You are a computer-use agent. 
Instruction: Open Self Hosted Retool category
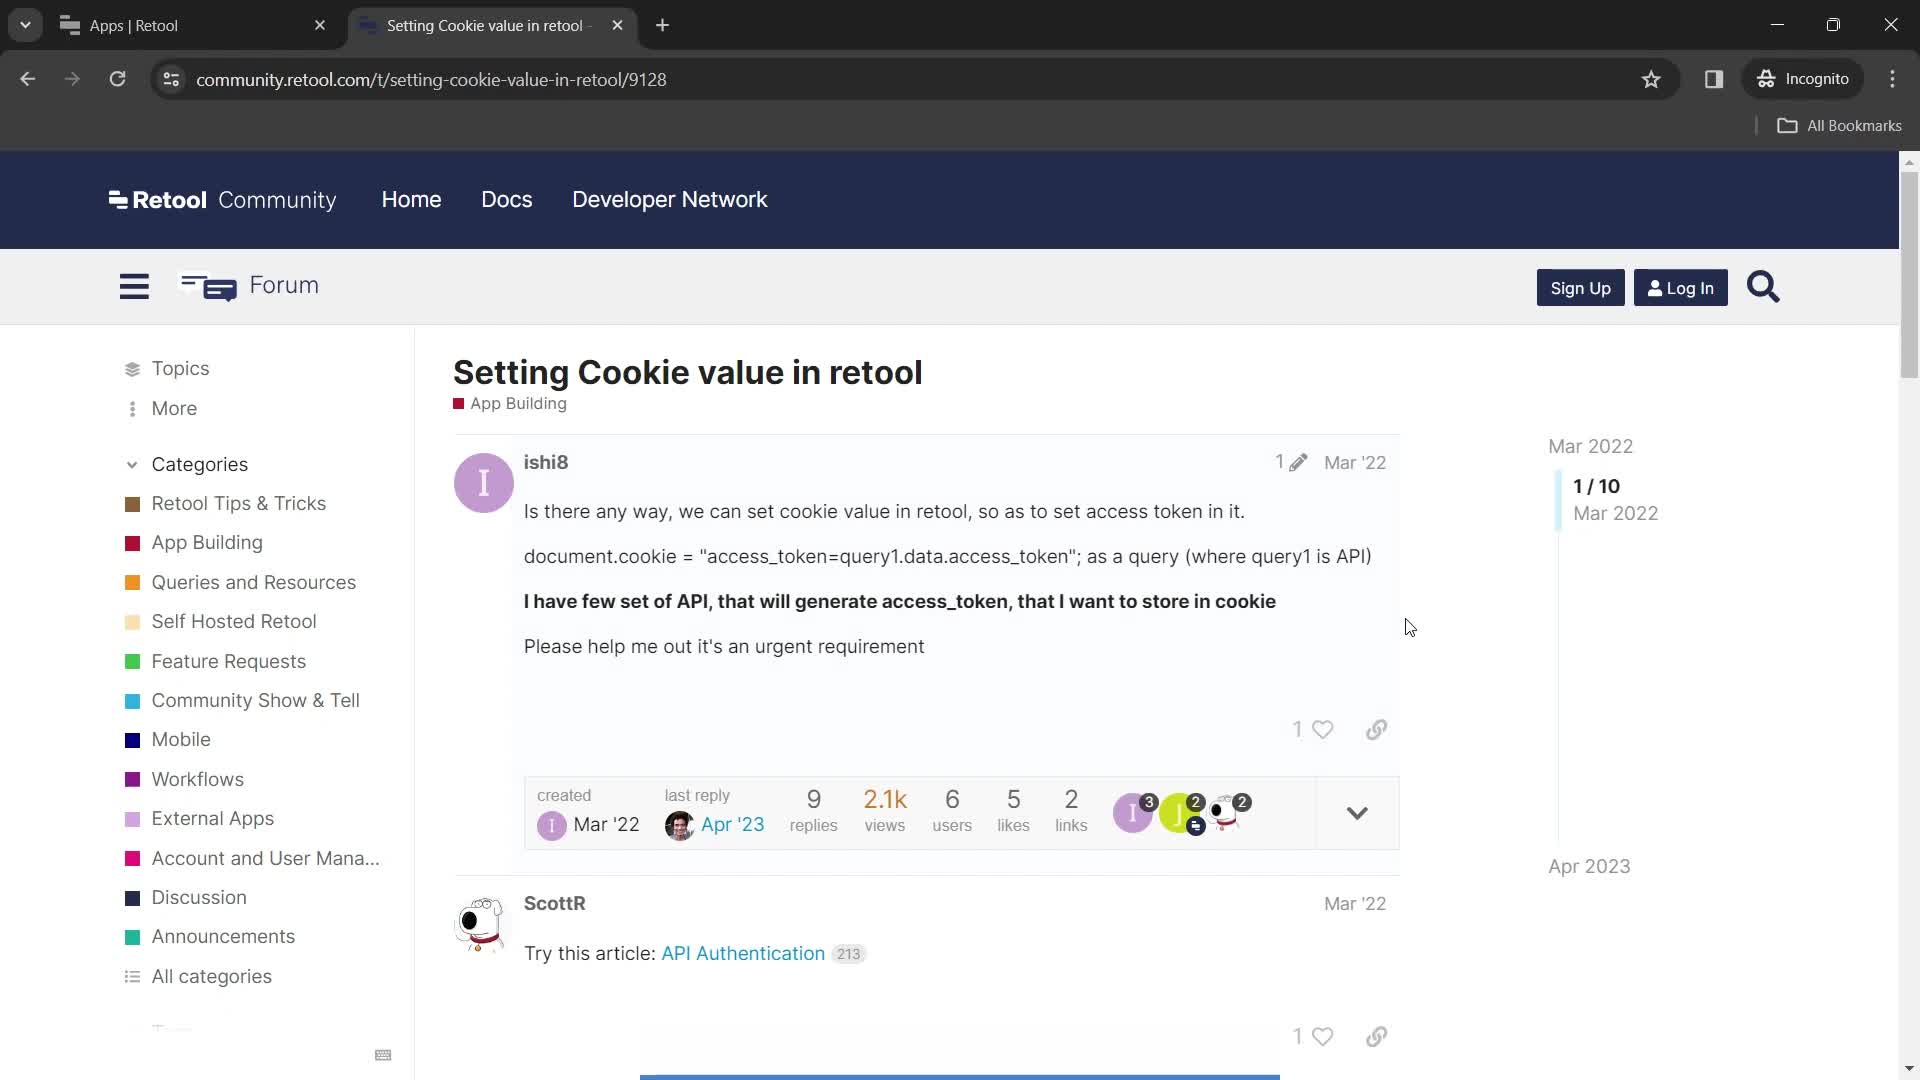pyautogui.click(x=221, y=622)
